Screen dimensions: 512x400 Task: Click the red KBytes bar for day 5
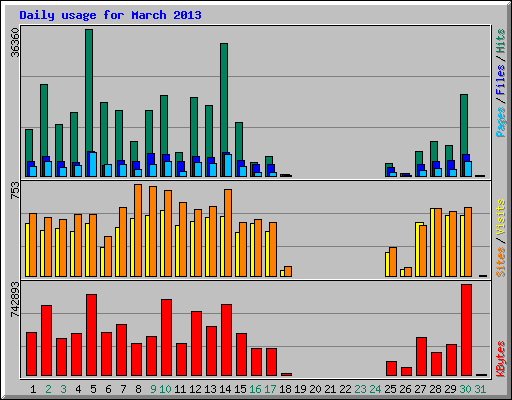coord(92,335)
